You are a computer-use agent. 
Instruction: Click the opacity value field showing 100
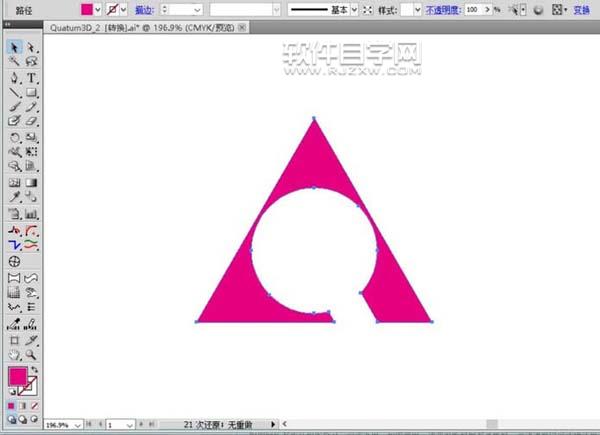click(473, 10)
